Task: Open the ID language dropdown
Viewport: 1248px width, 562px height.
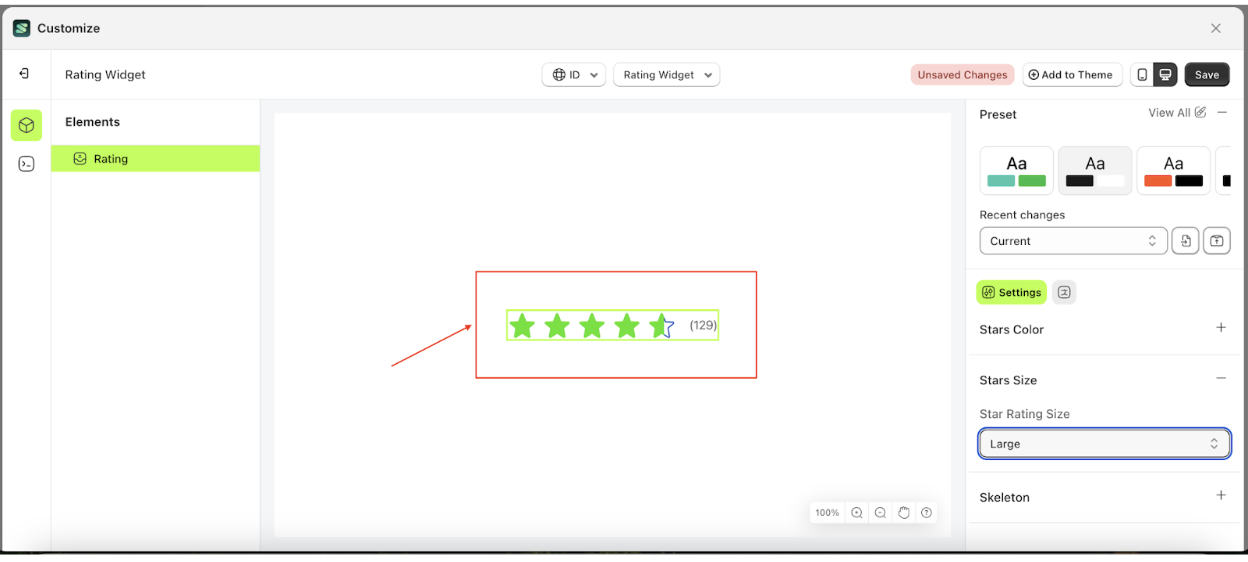Action: click(574, 75)
